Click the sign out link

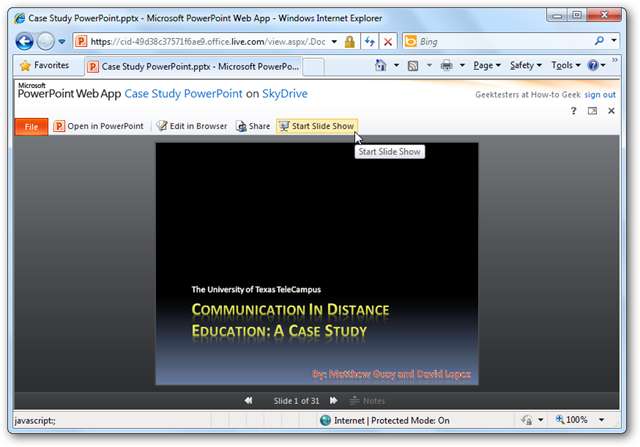point(599,94)
